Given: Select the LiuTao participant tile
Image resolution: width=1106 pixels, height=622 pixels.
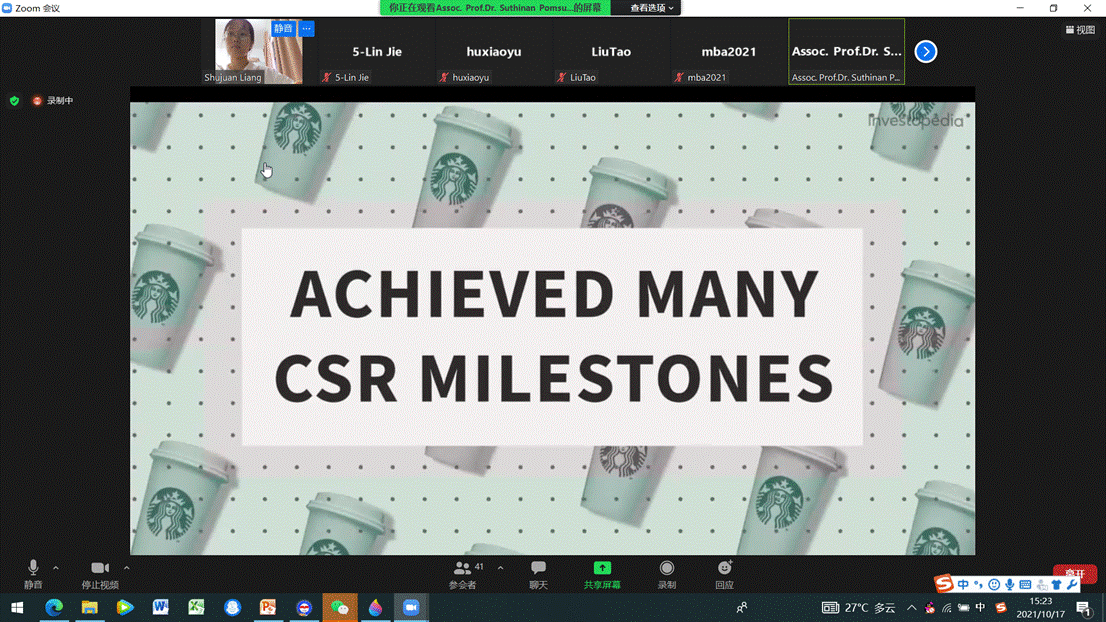Looking at the screenshot, I should 611,52.
